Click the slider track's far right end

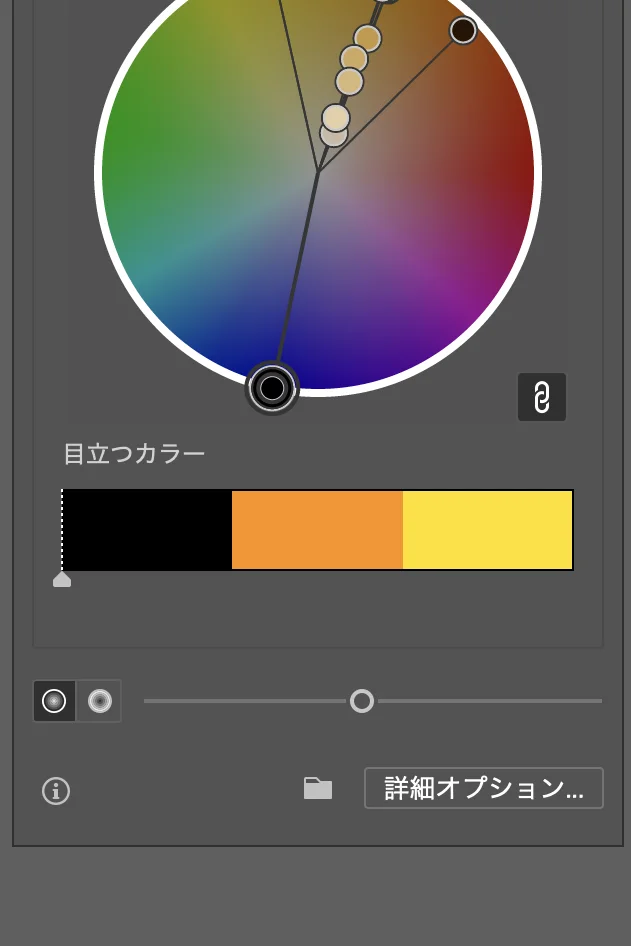coord(598,701)
